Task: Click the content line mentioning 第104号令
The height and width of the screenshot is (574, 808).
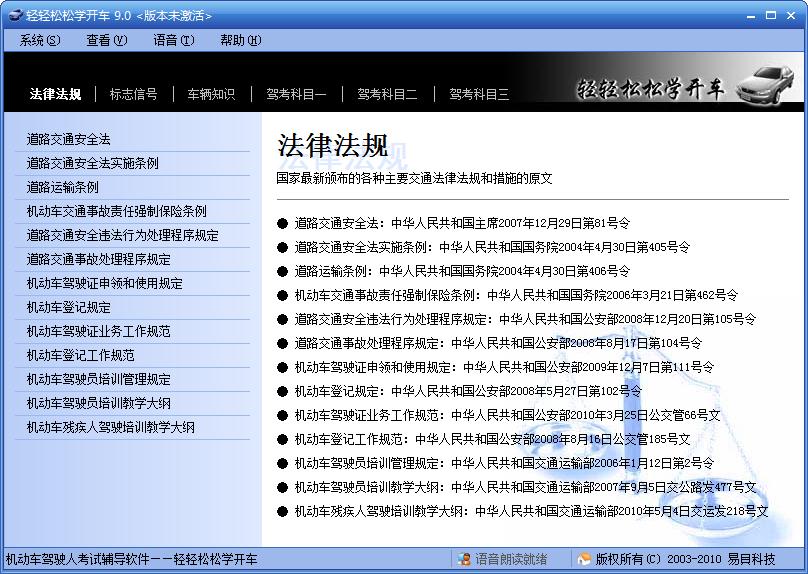Action: coord(498,343)
